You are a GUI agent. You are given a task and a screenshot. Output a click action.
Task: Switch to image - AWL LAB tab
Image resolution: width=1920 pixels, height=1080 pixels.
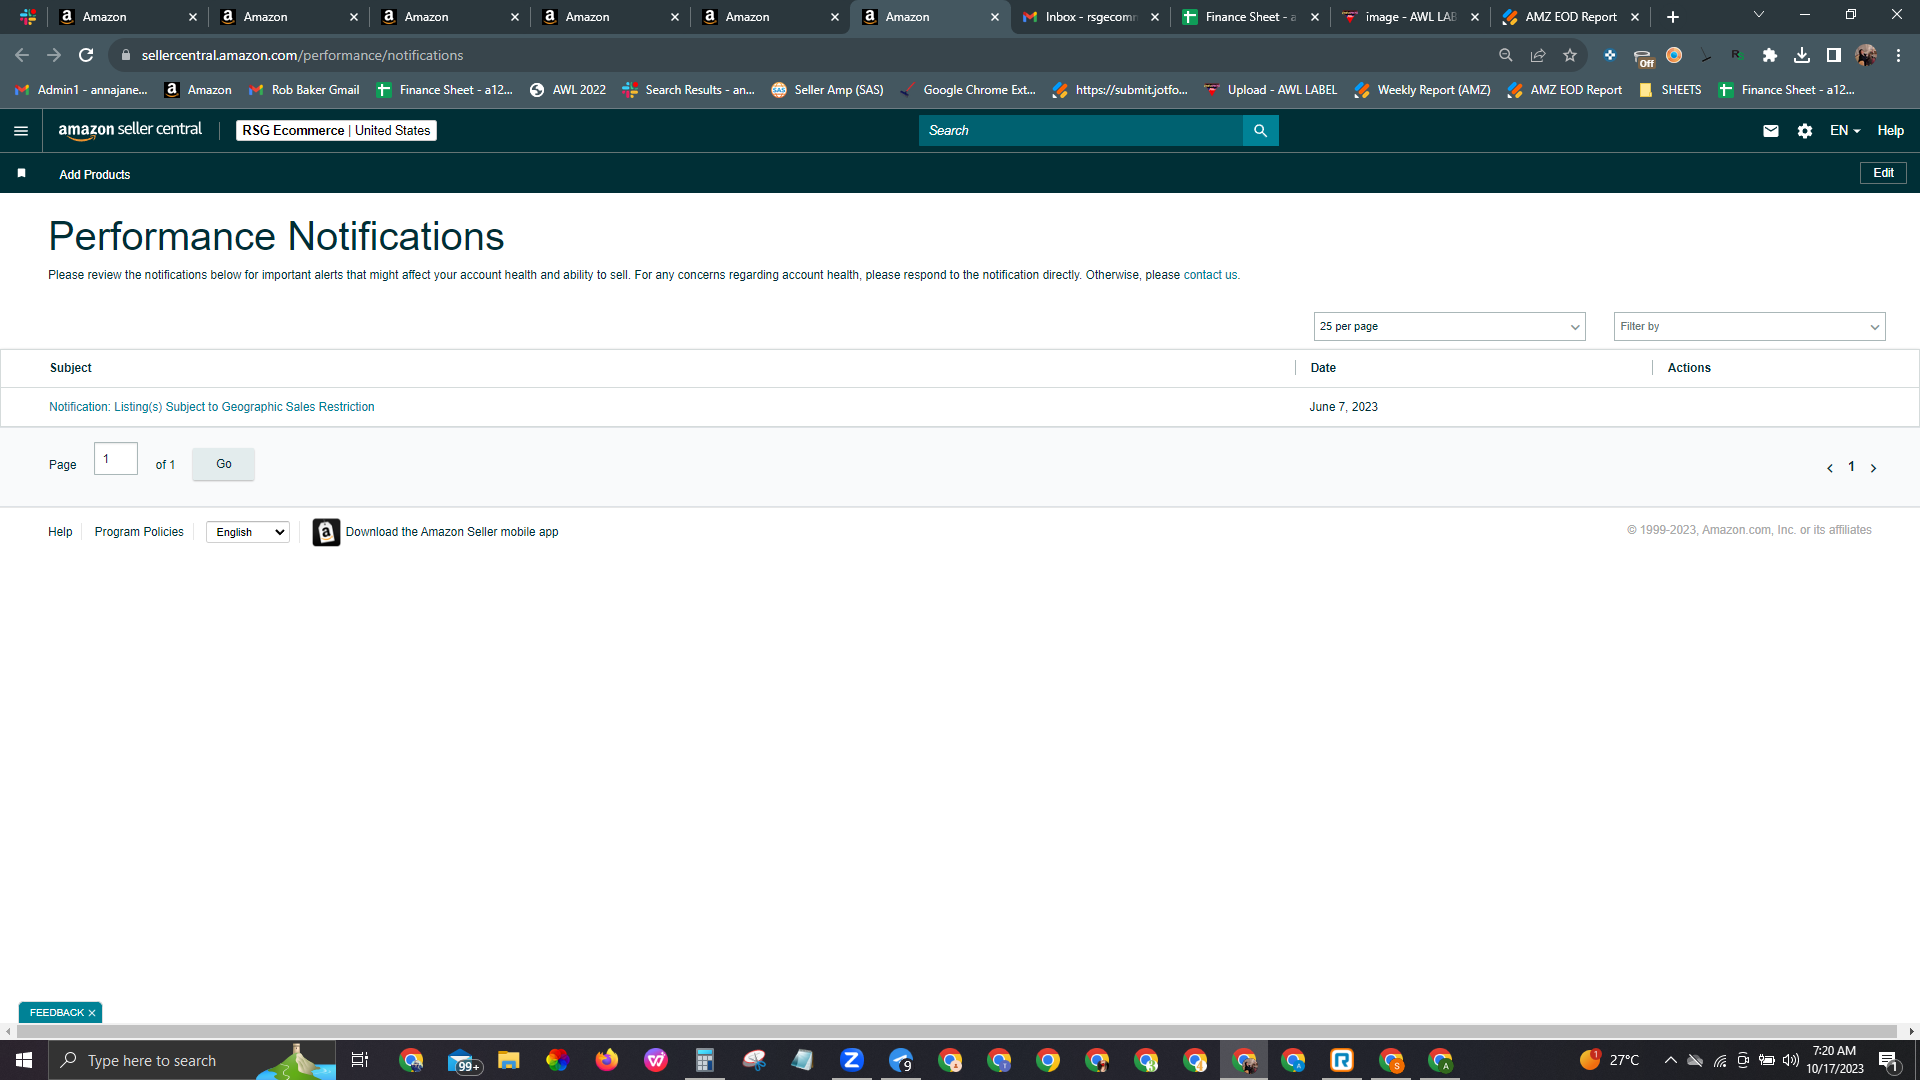[x=1410, y=17]
